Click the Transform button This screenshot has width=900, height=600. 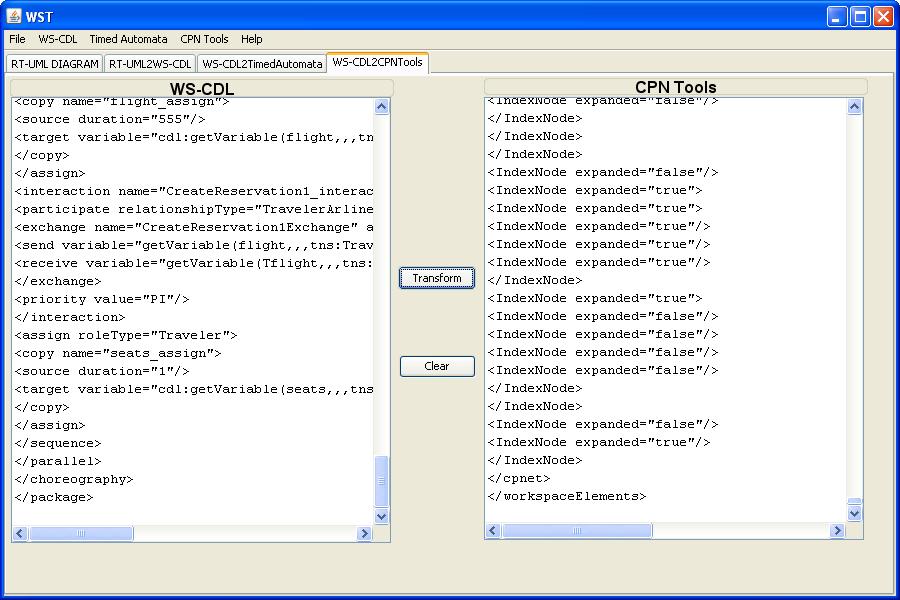pyautogui.click(x=437, y=278)
